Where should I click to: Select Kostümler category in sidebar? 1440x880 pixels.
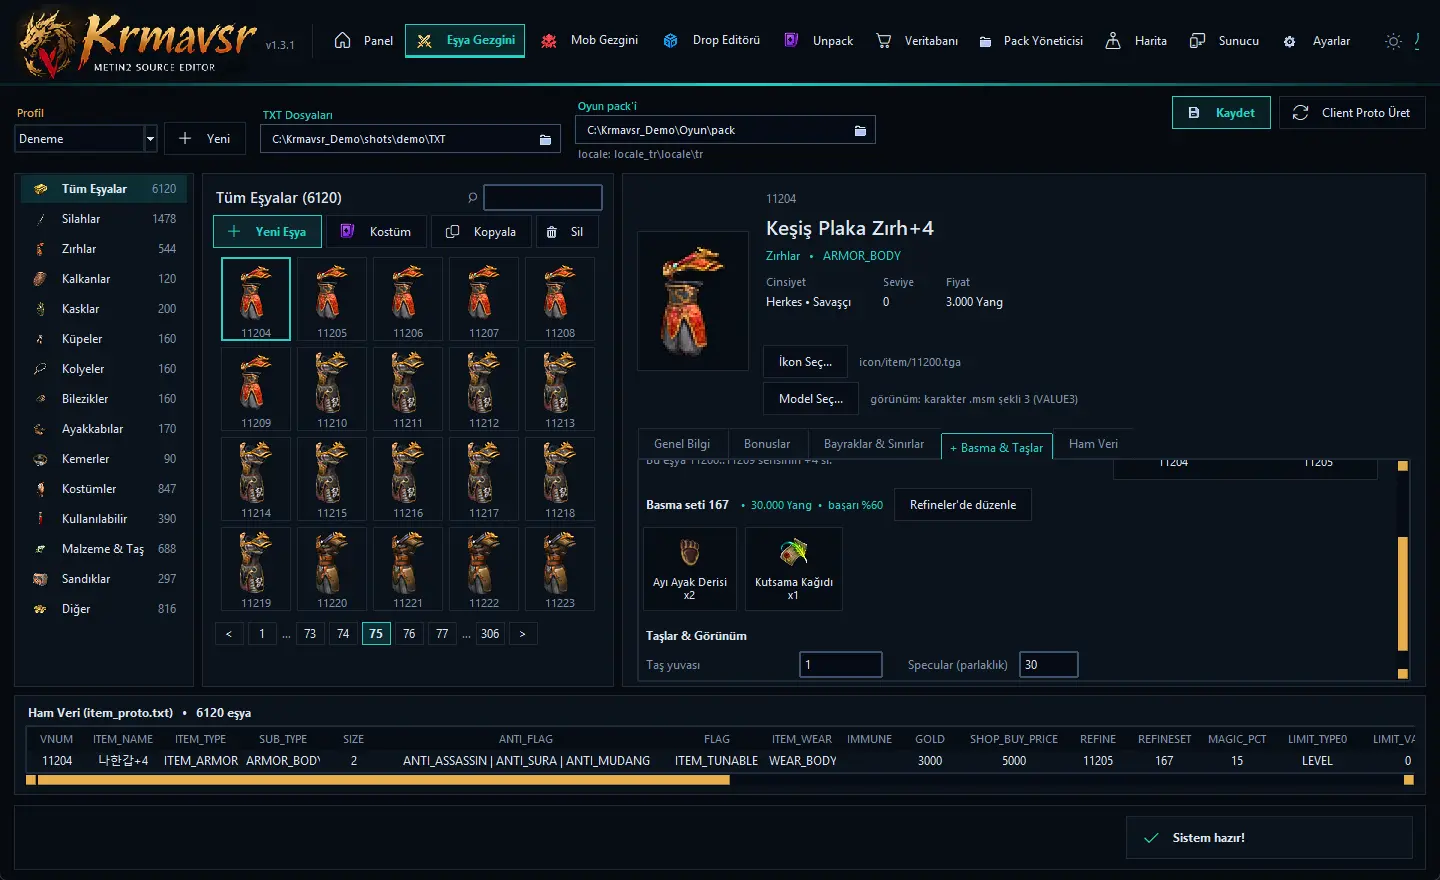[x=104, y=489]
